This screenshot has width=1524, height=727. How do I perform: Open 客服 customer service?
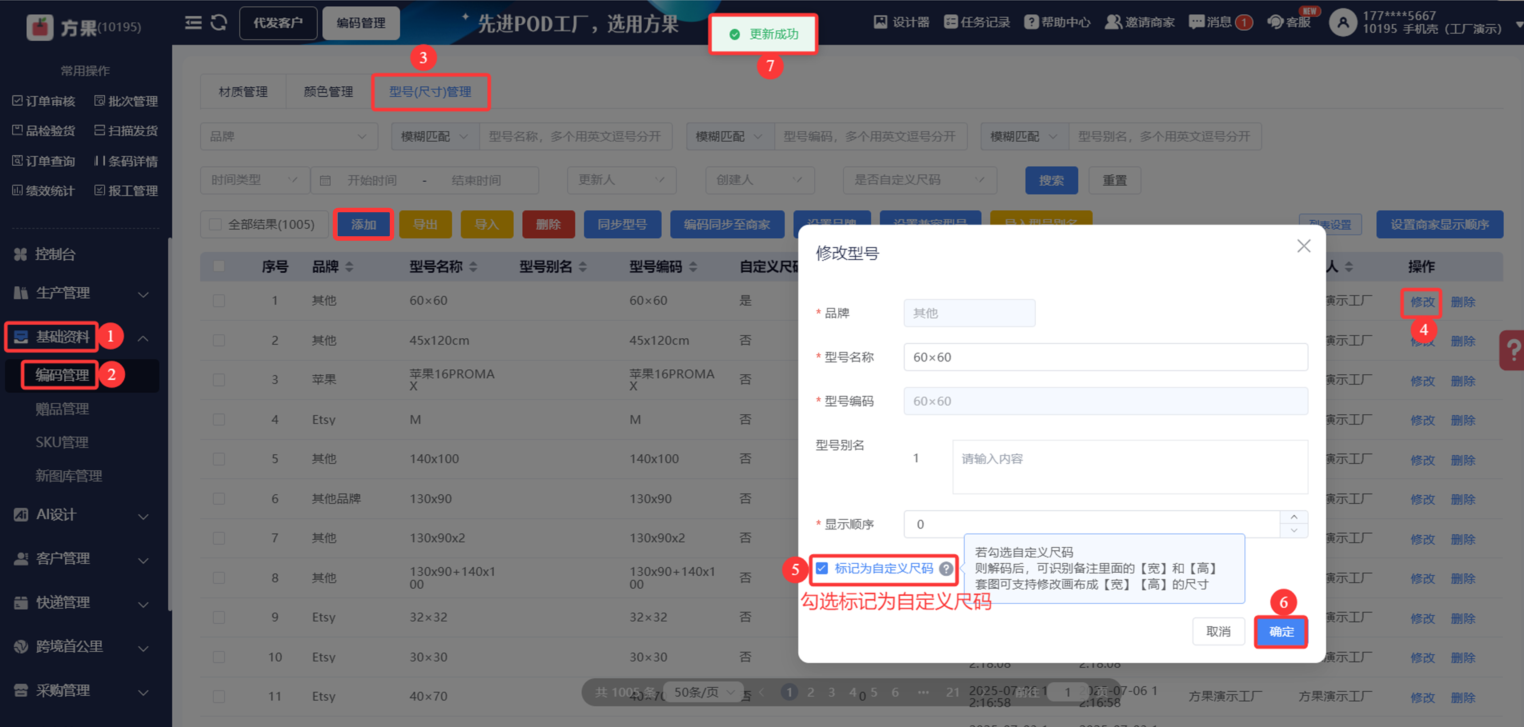(1288, 22)
